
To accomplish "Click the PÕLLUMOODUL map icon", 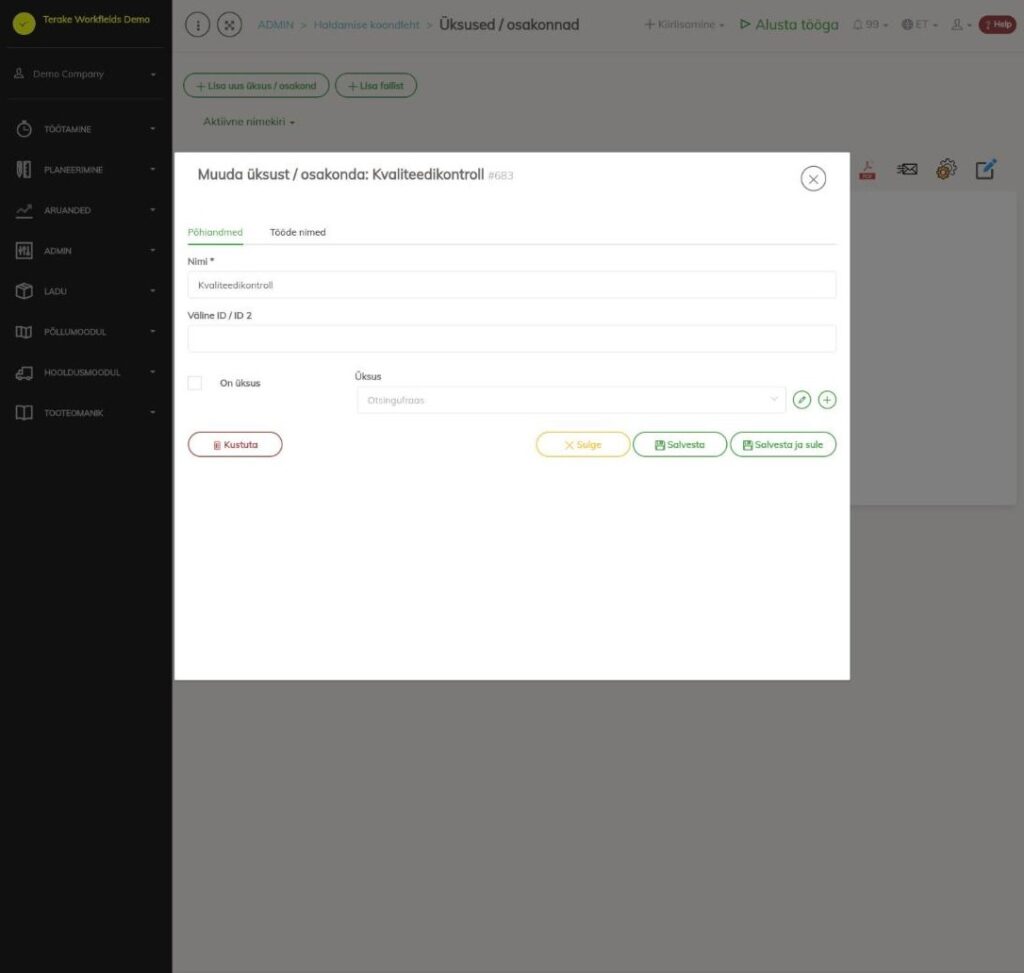I will click(x=24, y=332).
